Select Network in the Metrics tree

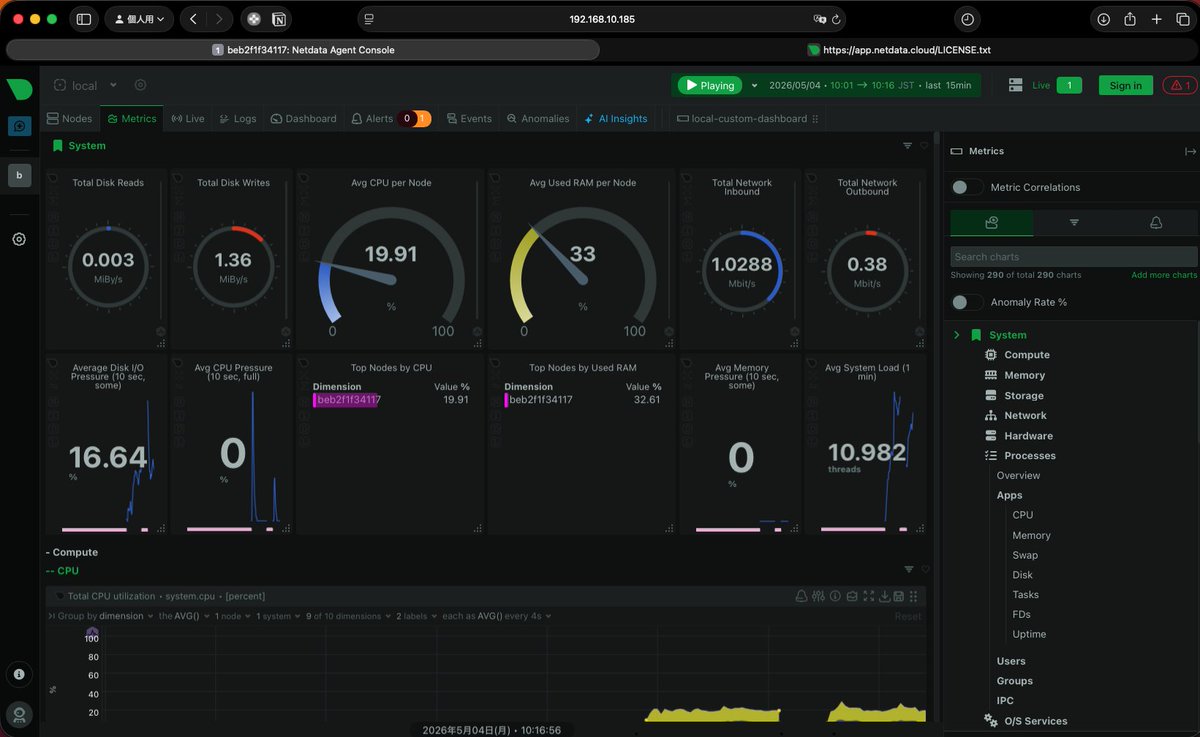point(1025,415)
